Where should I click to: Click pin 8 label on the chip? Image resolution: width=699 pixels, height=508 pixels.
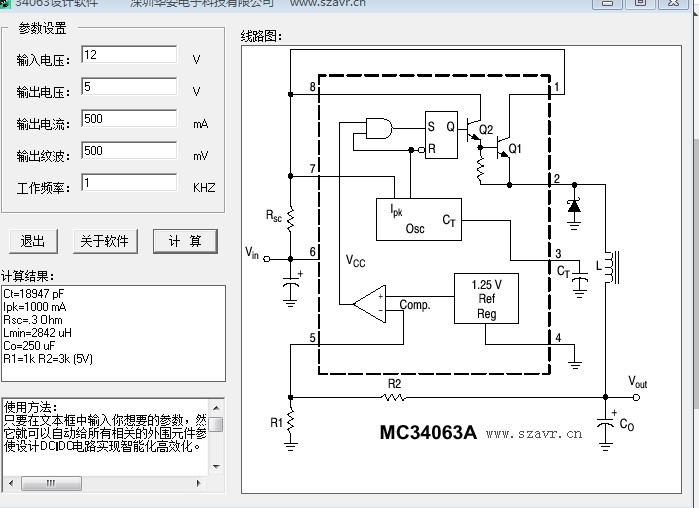point(313,86)
